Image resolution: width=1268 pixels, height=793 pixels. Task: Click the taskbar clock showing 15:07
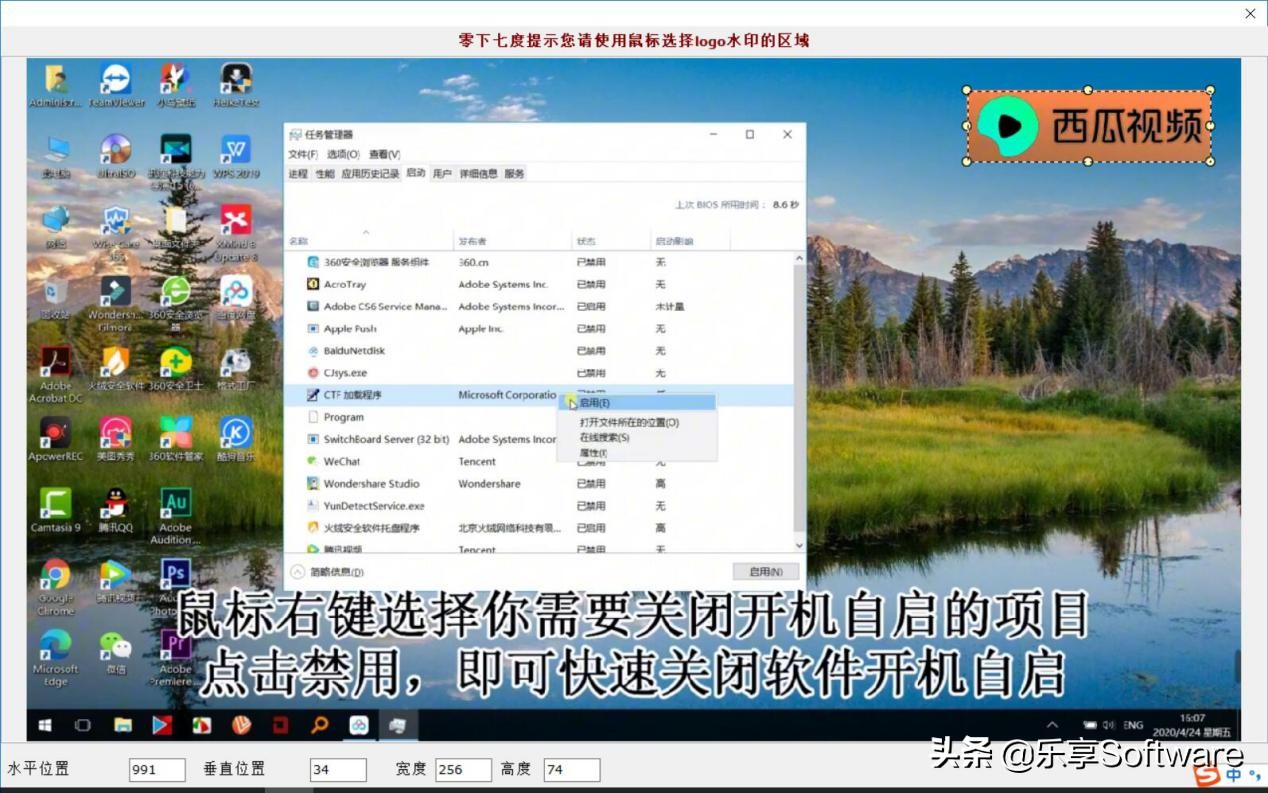(1192, 725)
